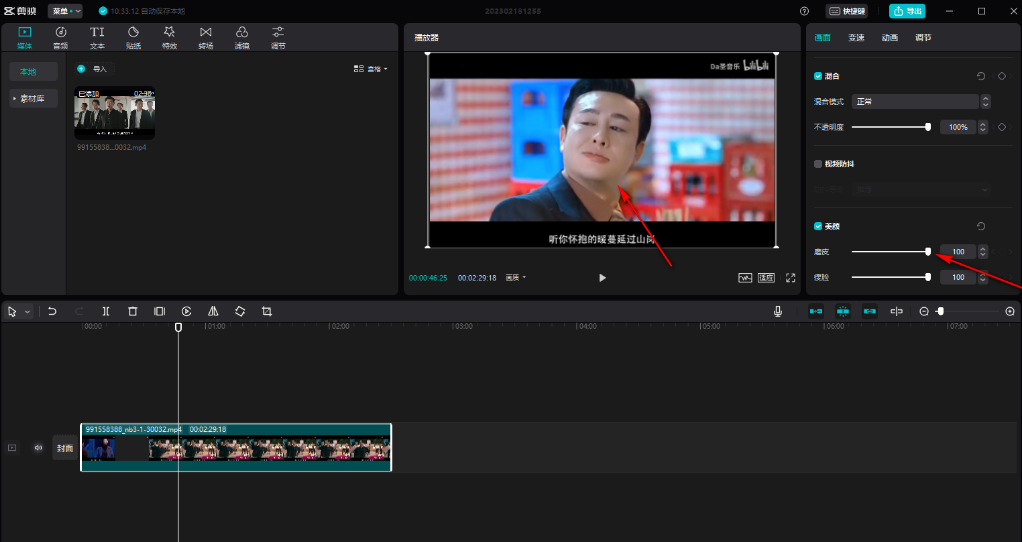The width and height of the screenshot is (1022, 542).
Task: Click the zoom in timeline icon
Action: (x=1010, y=311)
